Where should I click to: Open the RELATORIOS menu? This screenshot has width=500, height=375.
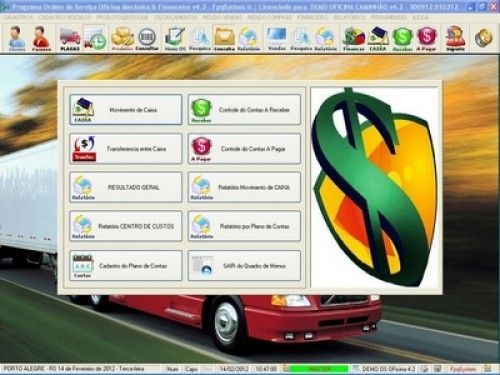[350, 17]
